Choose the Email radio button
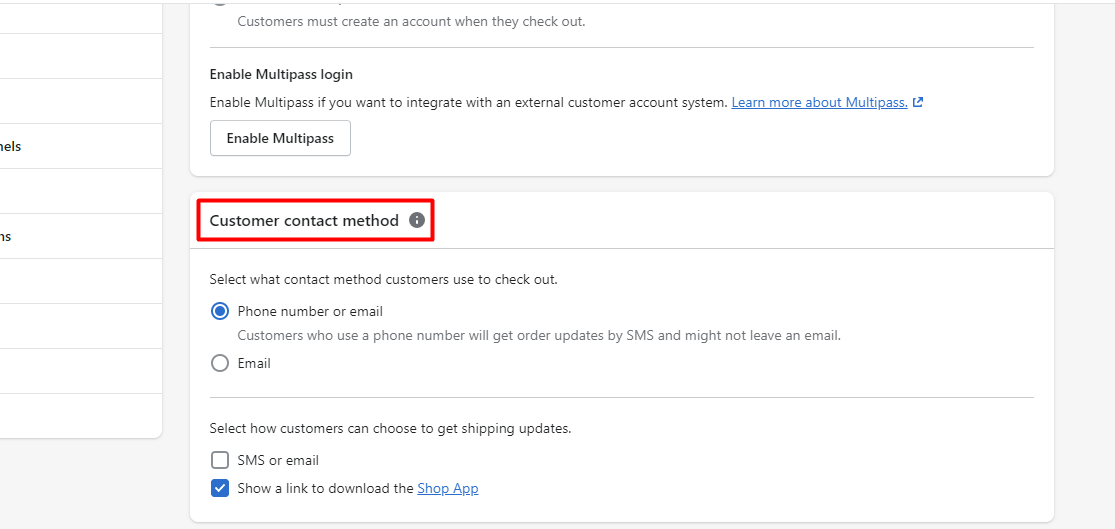 pyautogui.click(x=220, y=363)
